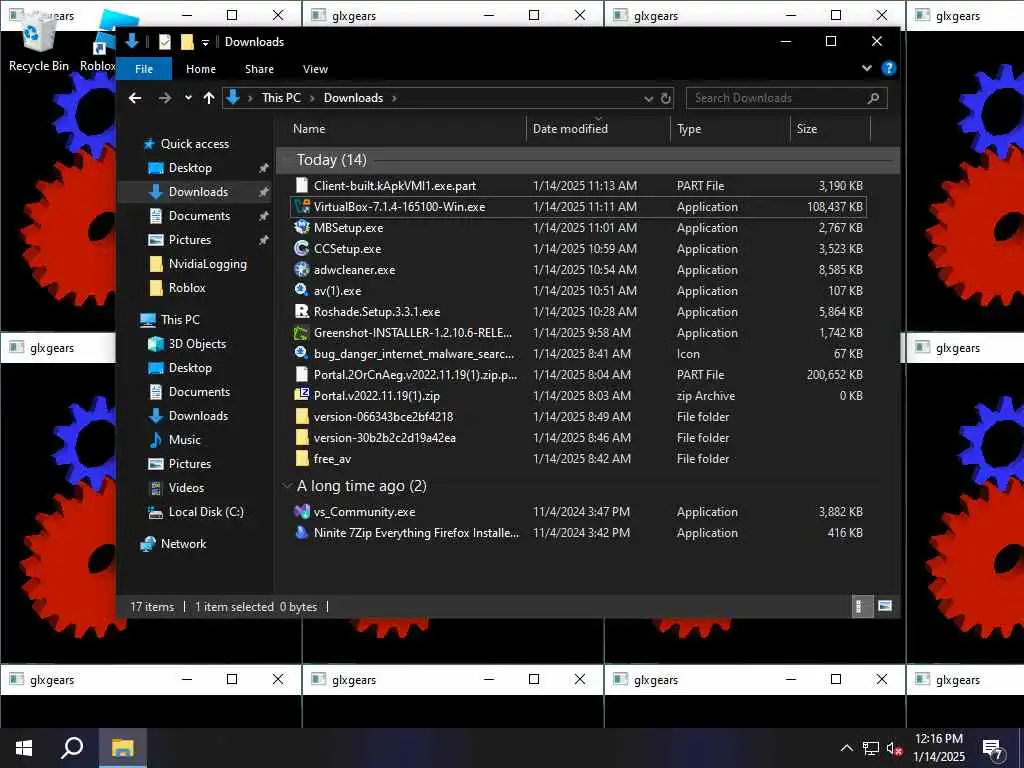Screen dimensions: 1024x768
Task: Sort by the Type column header
Action: click(730, 129)
